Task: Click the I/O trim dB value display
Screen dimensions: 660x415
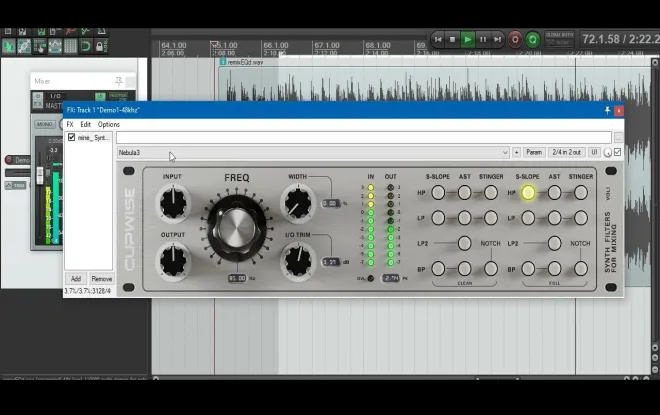Action: pyautogui.click(x=331, y=262)
